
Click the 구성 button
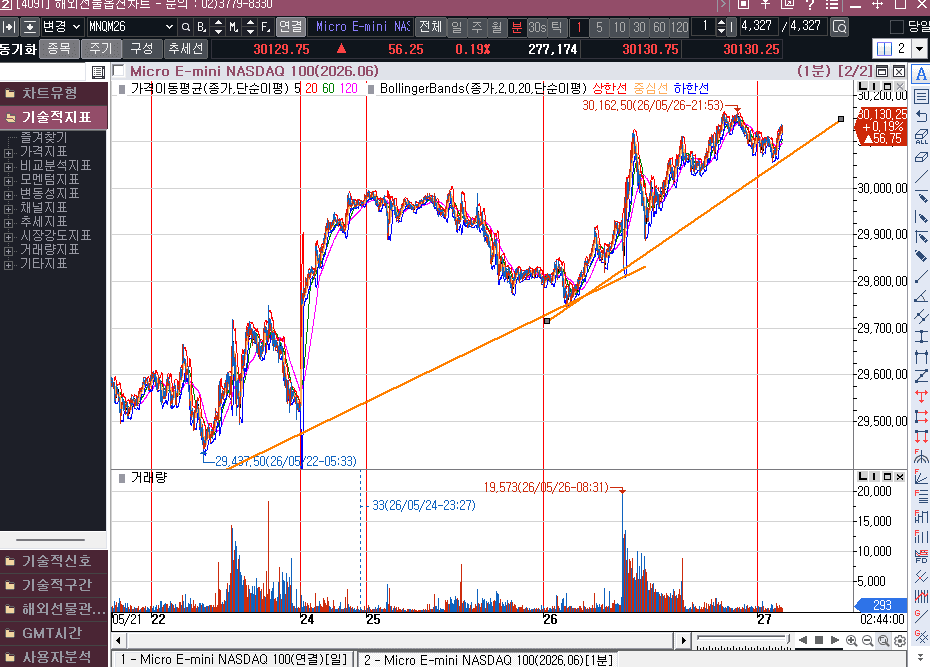click(142, 49)
